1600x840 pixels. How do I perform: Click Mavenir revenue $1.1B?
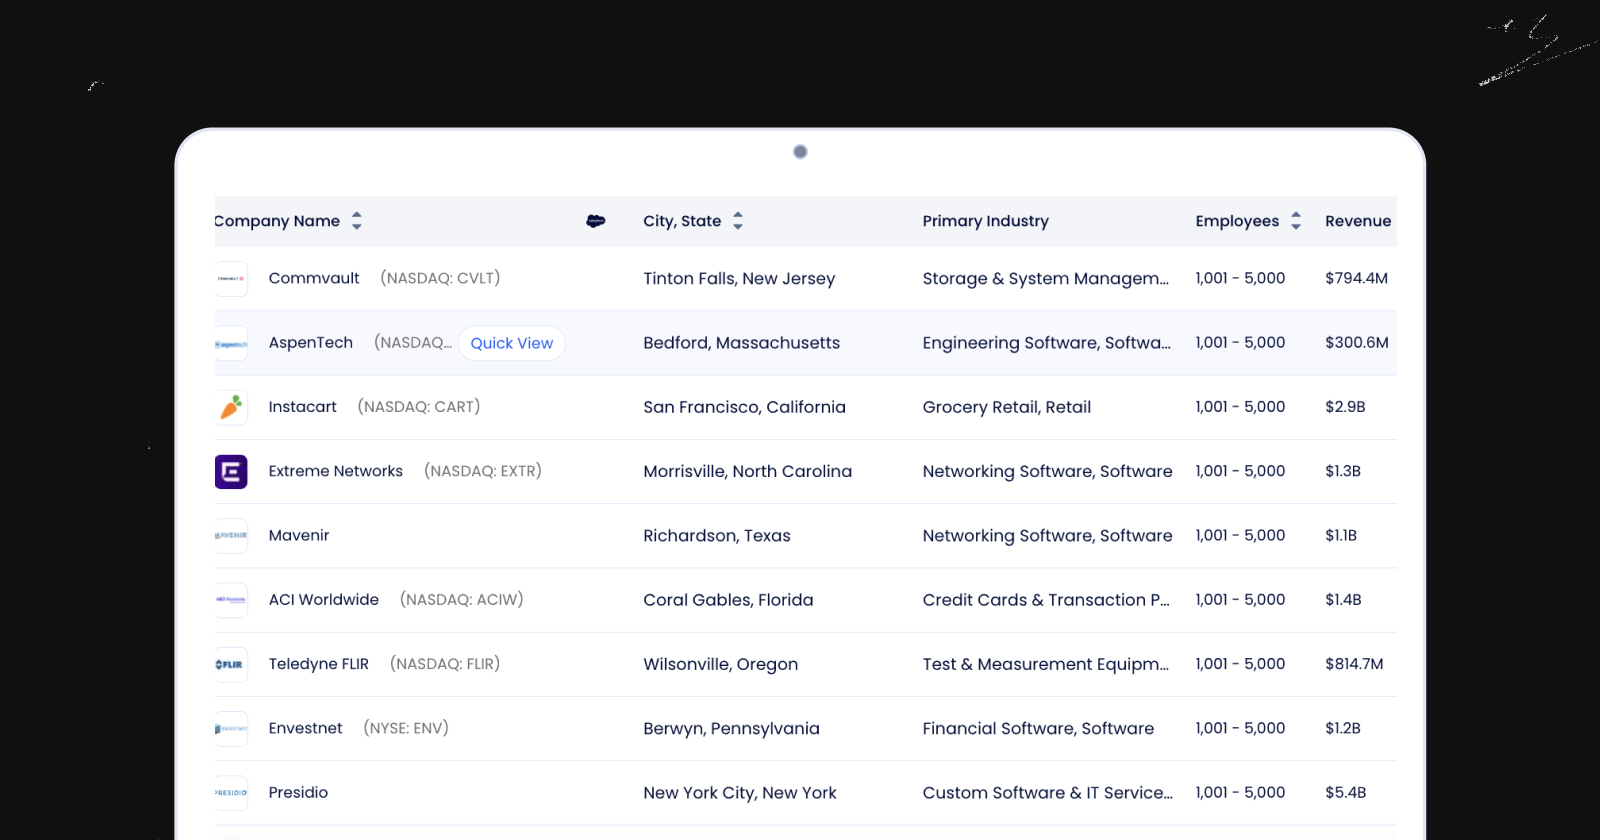(x=1341, y=535)
